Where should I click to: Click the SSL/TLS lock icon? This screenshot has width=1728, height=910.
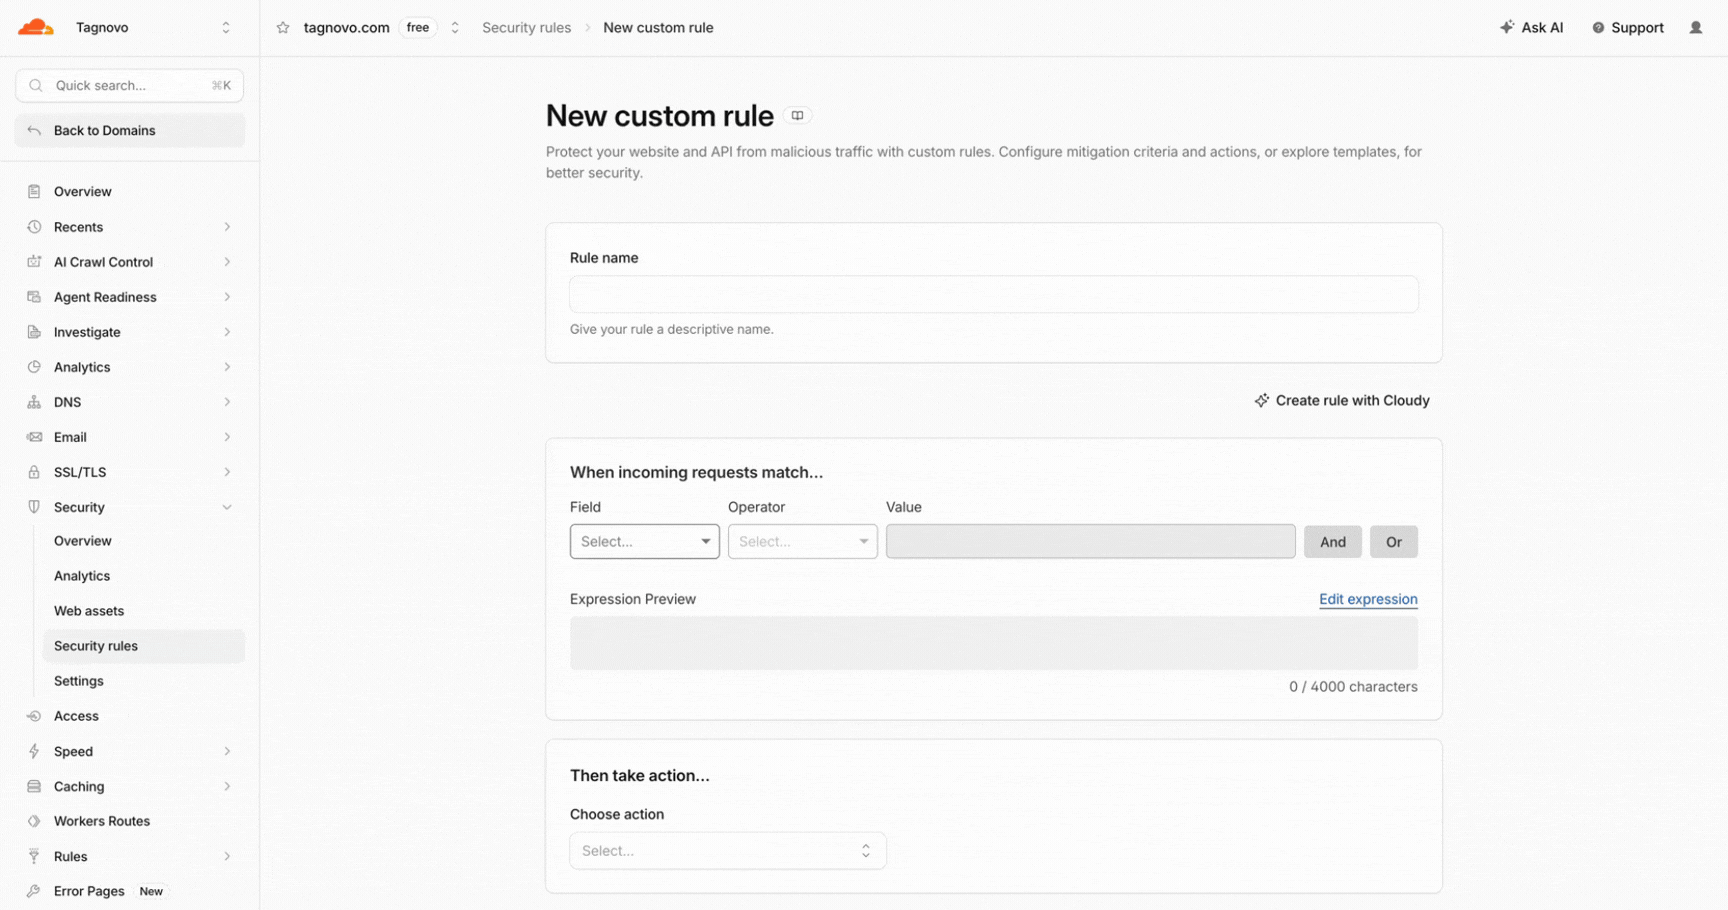34,472
